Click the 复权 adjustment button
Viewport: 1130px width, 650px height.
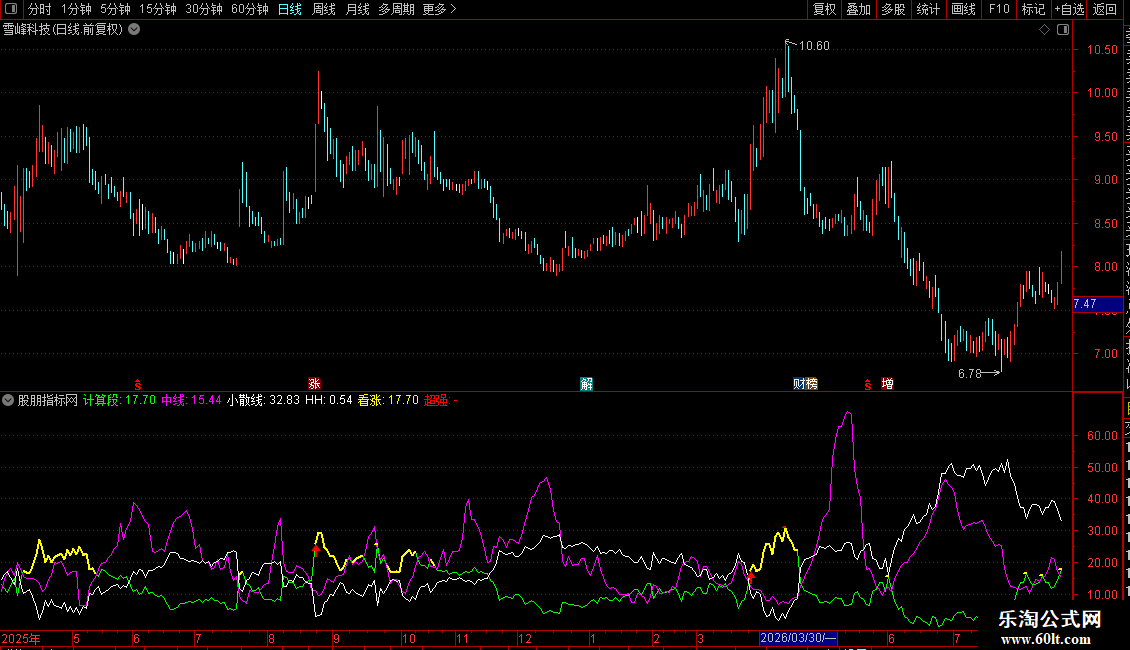click(824, 9)
